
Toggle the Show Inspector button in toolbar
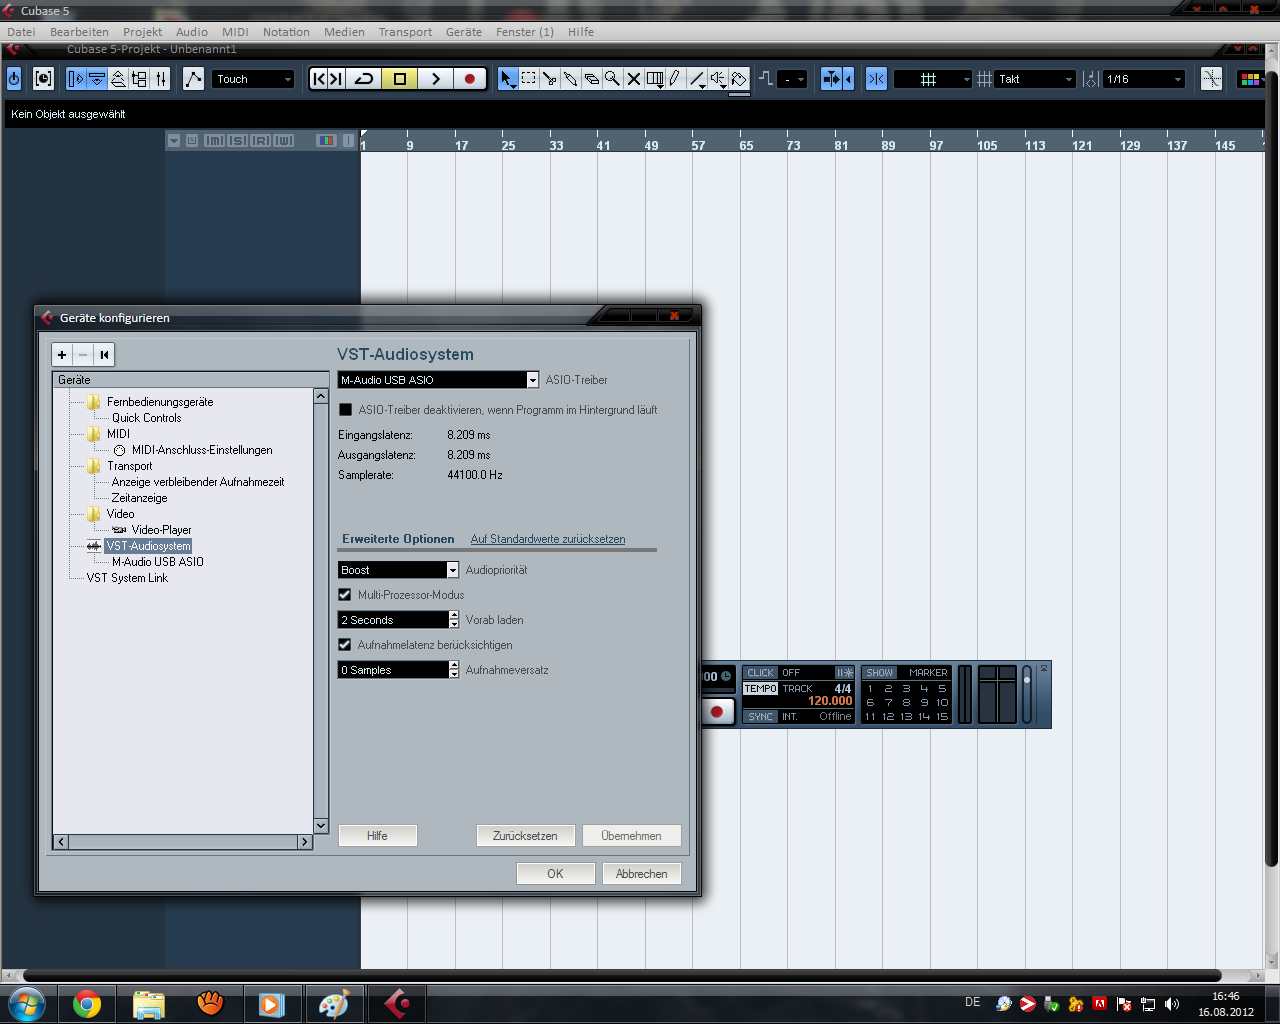coord(76,78)
